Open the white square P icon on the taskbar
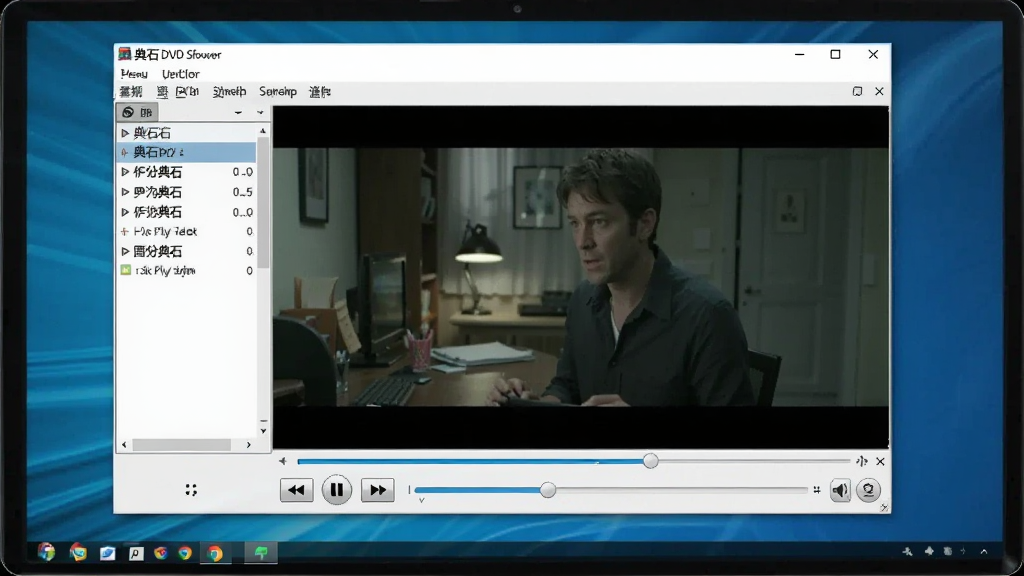Image resolution: width=1024 pixels, height=576 pixels. tap(136, 553)
